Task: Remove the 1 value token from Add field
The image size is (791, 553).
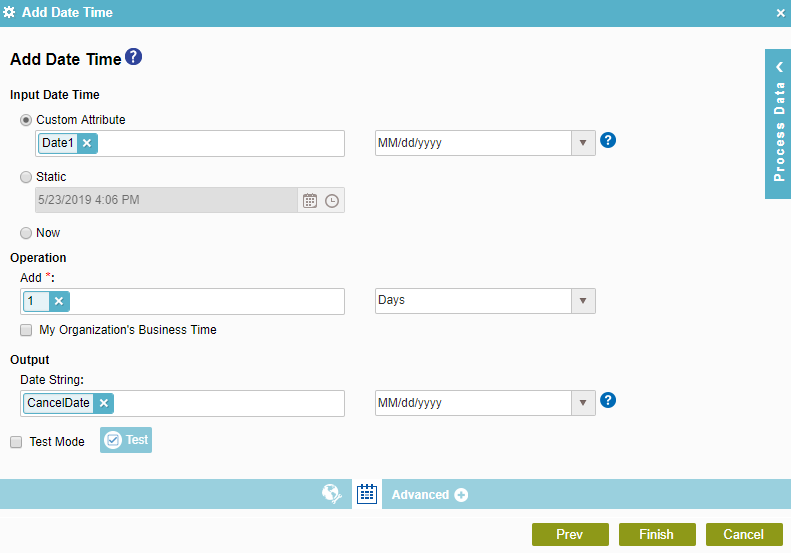Action: click(58, 301)
